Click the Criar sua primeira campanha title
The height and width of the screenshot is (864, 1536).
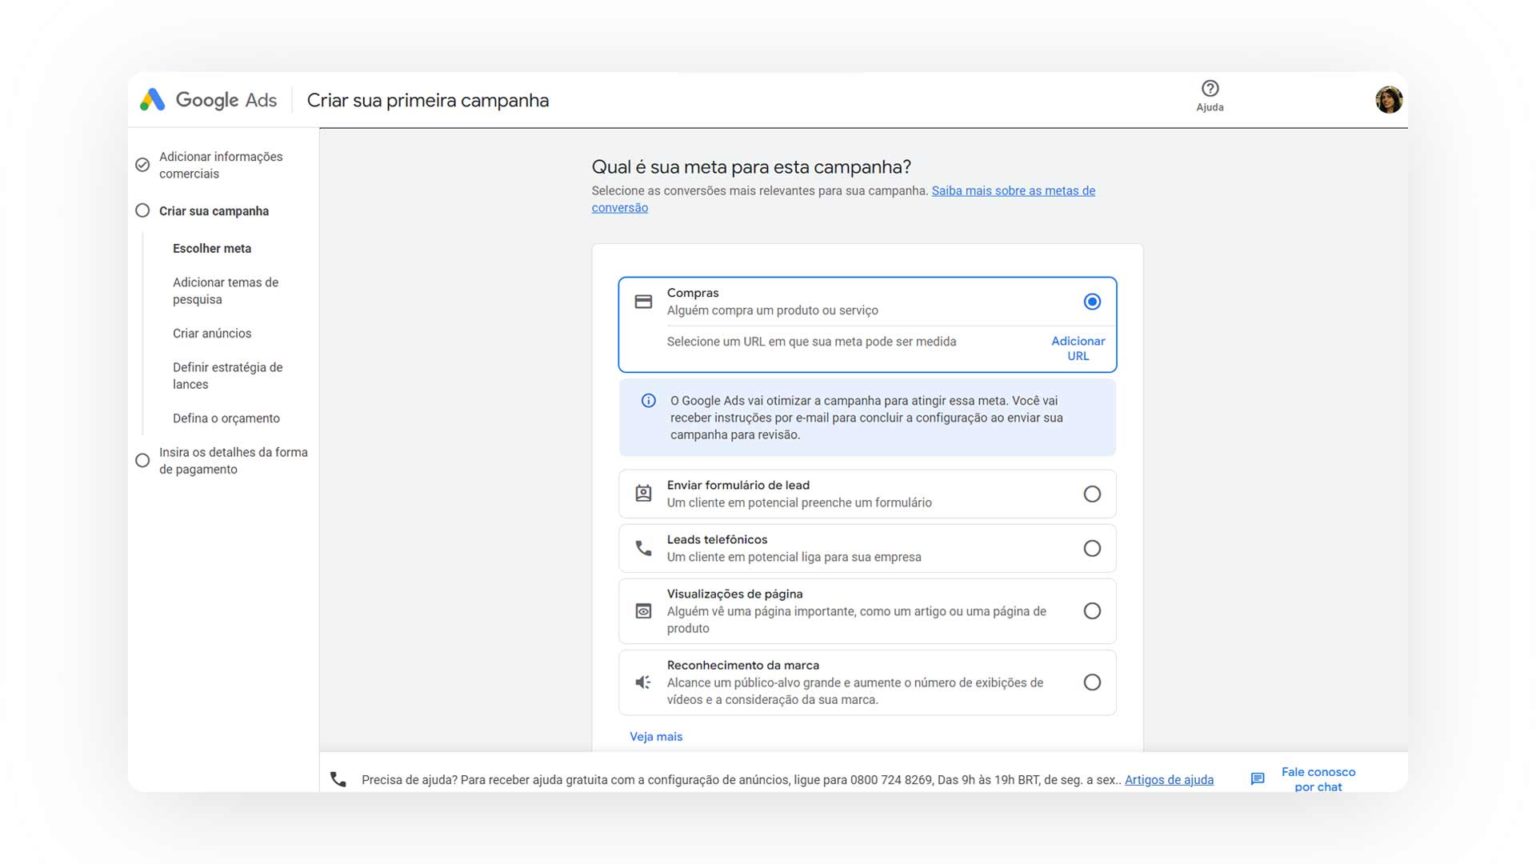pyautogui.click(x=428, y=100)
